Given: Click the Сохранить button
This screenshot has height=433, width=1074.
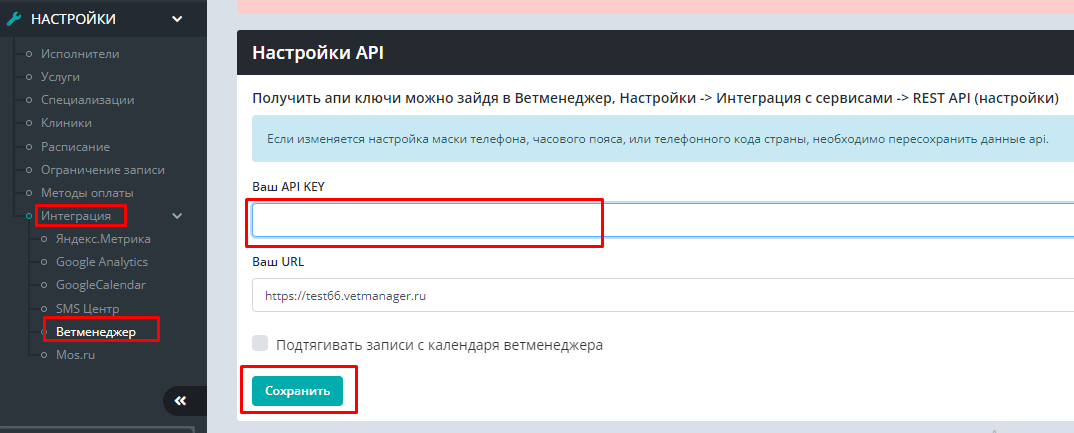Looking at the screenshot, I should 297,391.
